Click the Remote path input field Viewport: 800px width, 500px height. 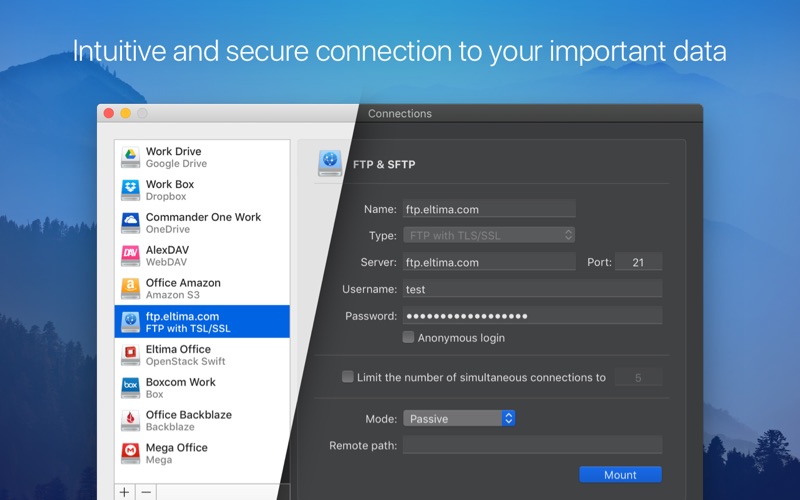tap(533, 445)
